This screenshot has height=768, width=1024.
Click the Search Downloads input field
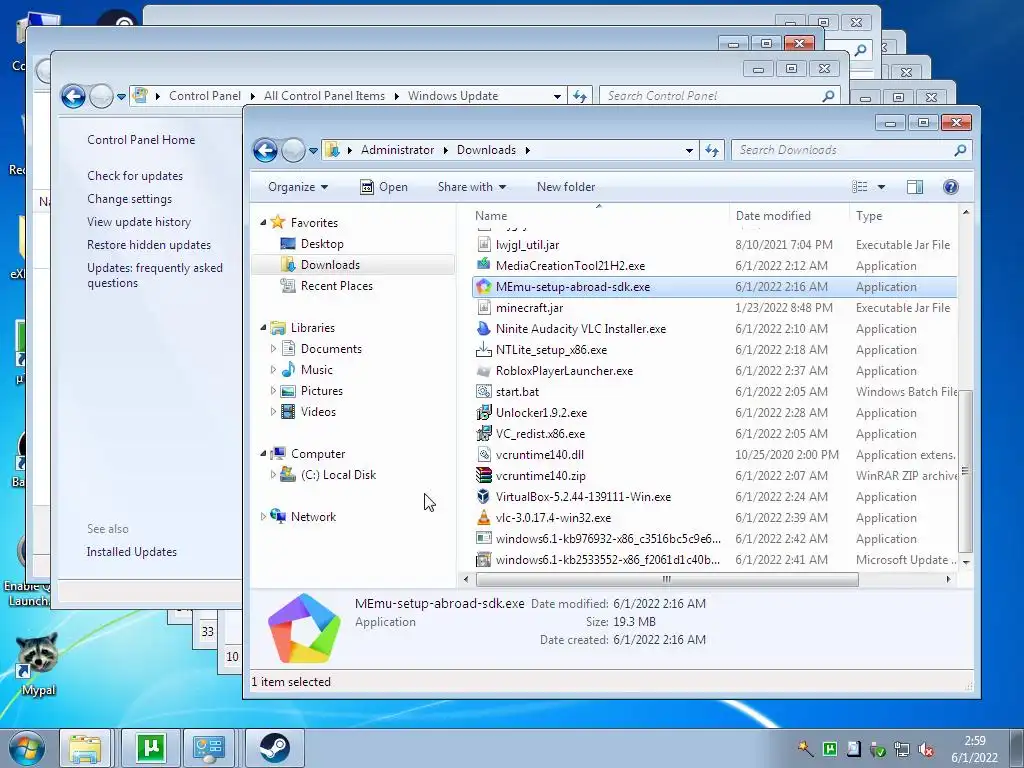[x=852, y=150]
